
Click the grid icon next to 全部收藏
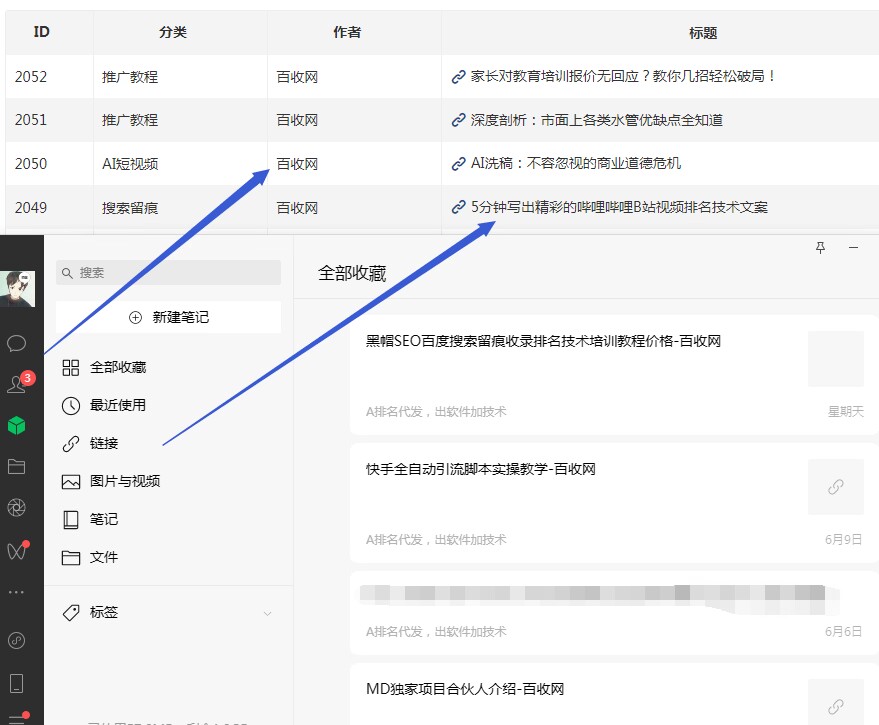tap(71, 368)
